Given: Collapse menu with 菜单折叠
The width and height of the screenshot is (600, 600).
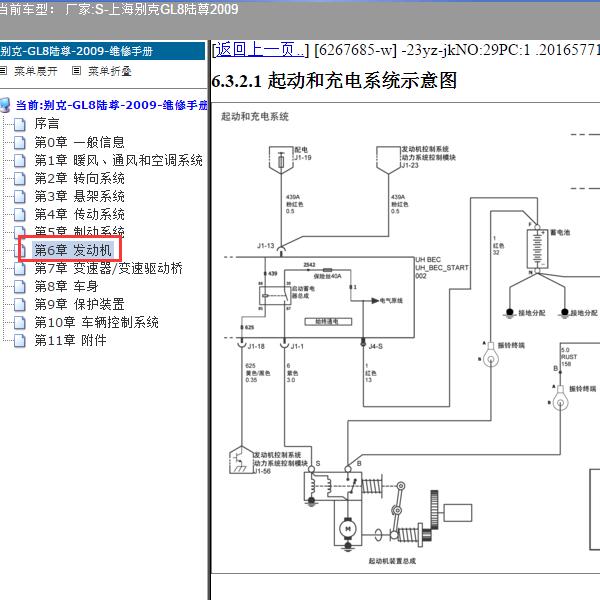Looking at the screenshot, I should point(110,71).
